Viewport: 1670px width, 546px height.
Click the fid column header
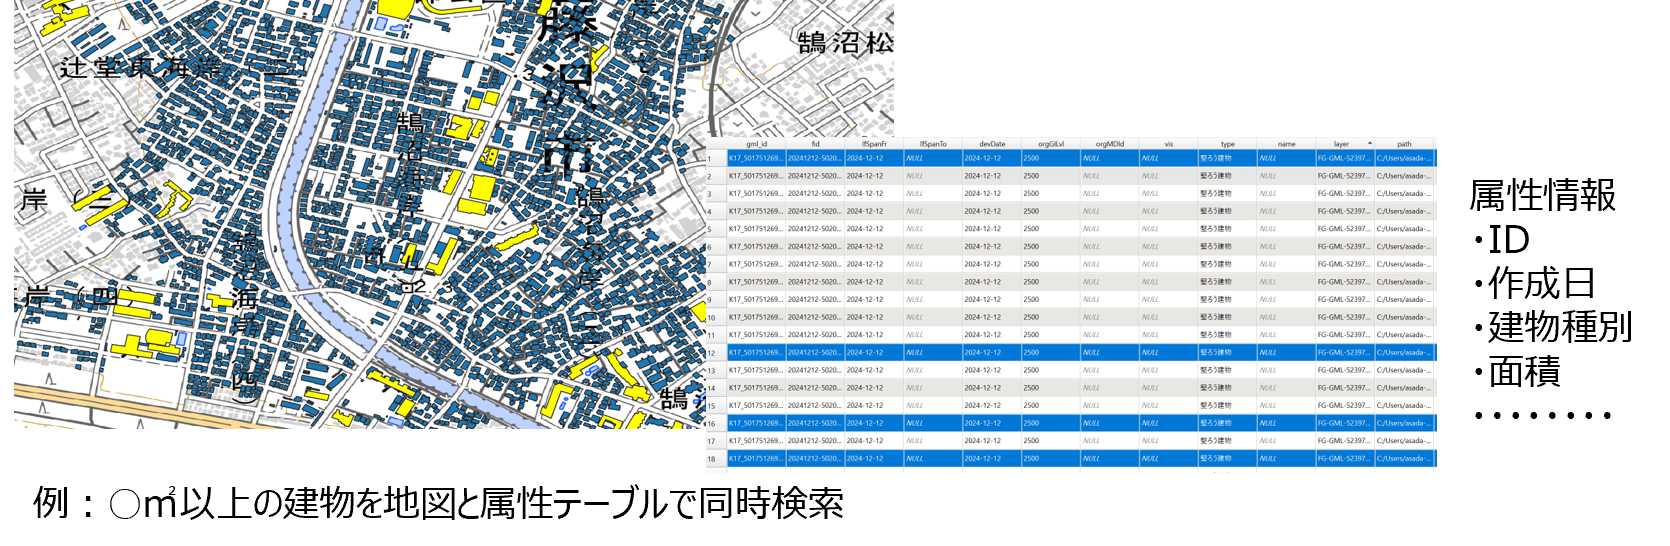[815, 144]
